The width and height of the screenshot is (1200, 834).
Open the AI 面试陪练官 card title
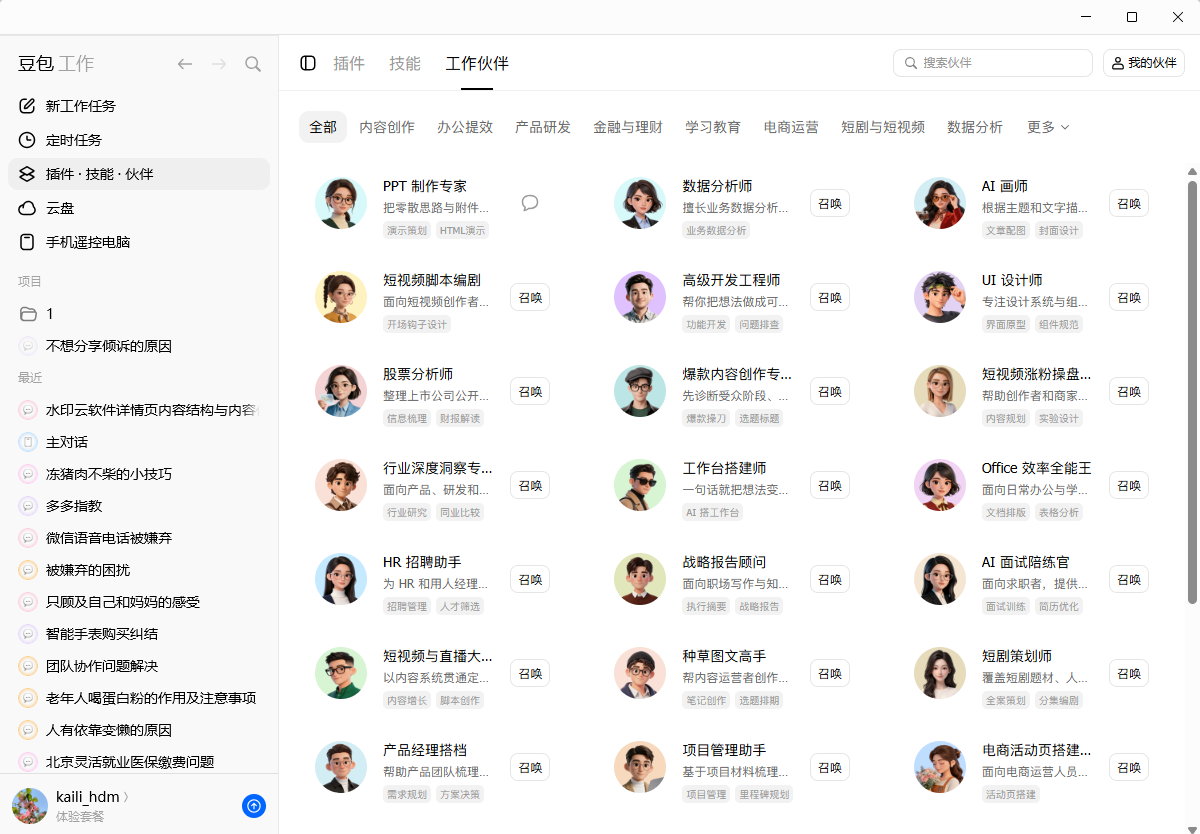click(1025, 562)
